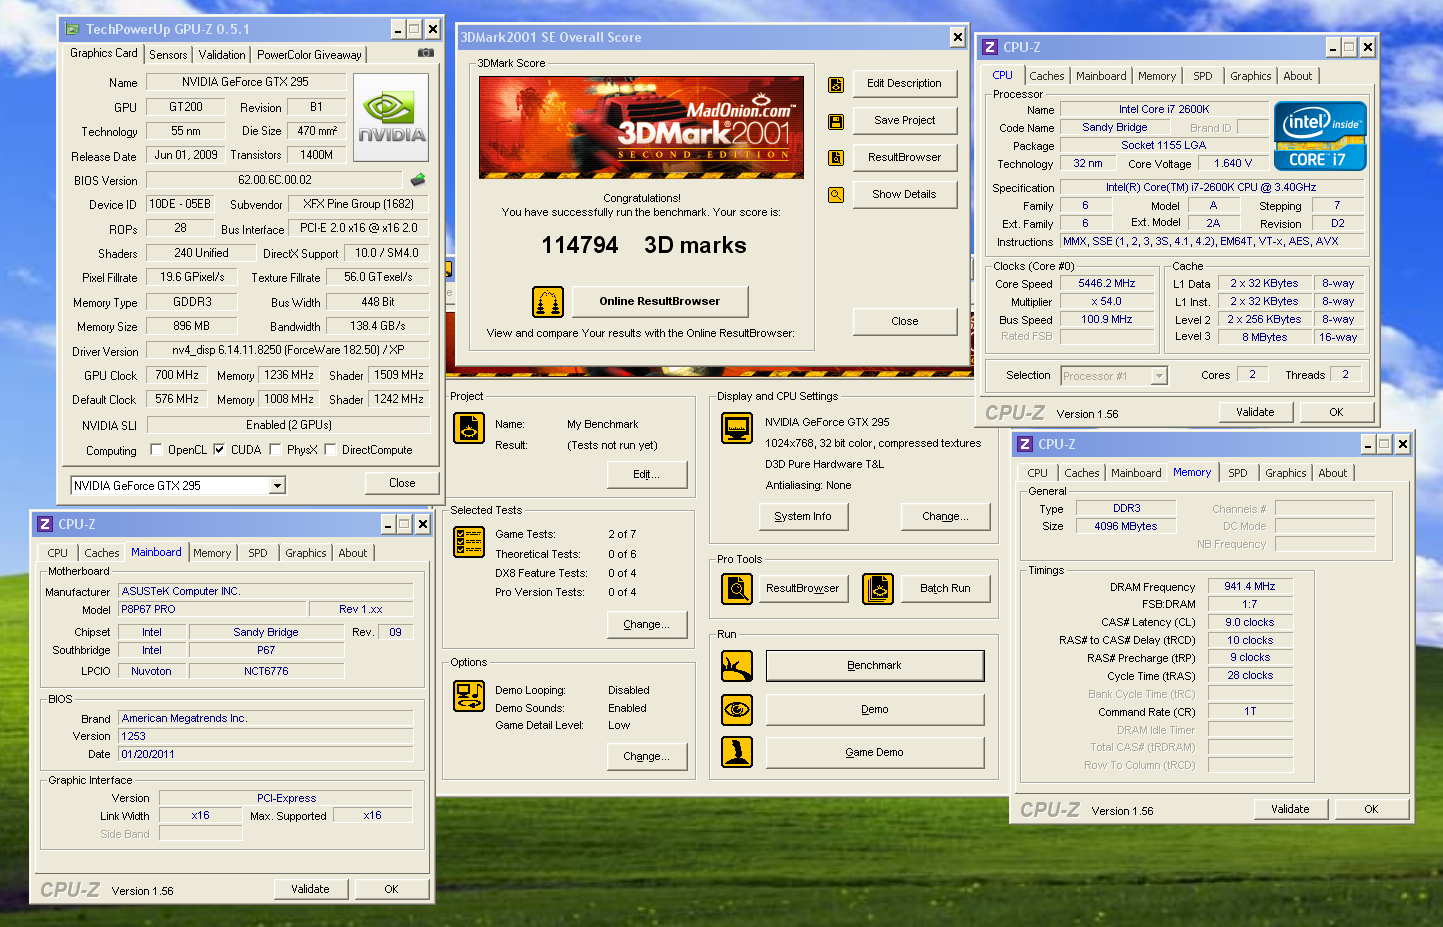Open the GPU selection dropdown in GPU-Z

[x=278, y=486]
